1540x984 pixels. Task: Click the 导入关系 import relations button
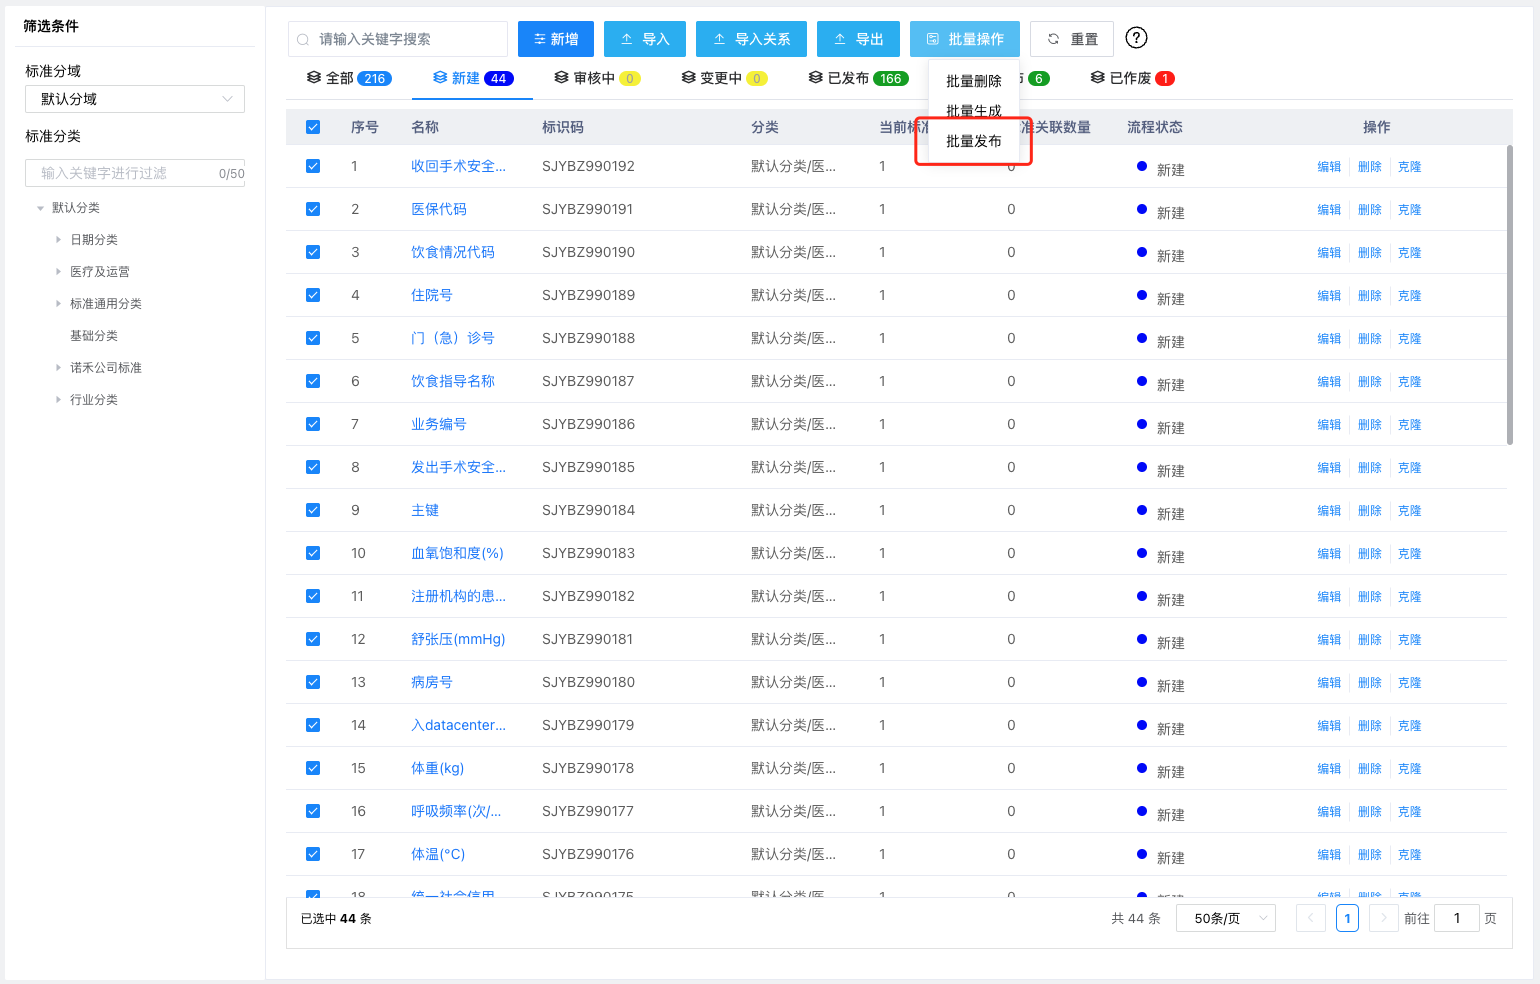point(751,39)
